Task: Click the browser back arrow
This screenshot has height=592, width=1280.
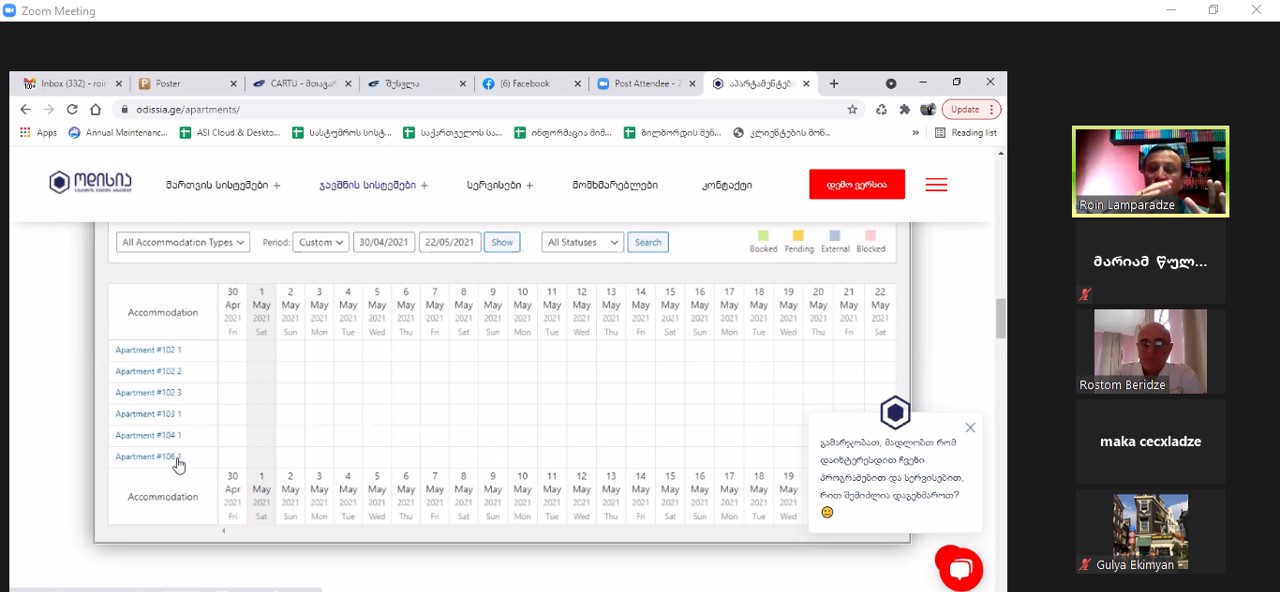Action: 25,109
